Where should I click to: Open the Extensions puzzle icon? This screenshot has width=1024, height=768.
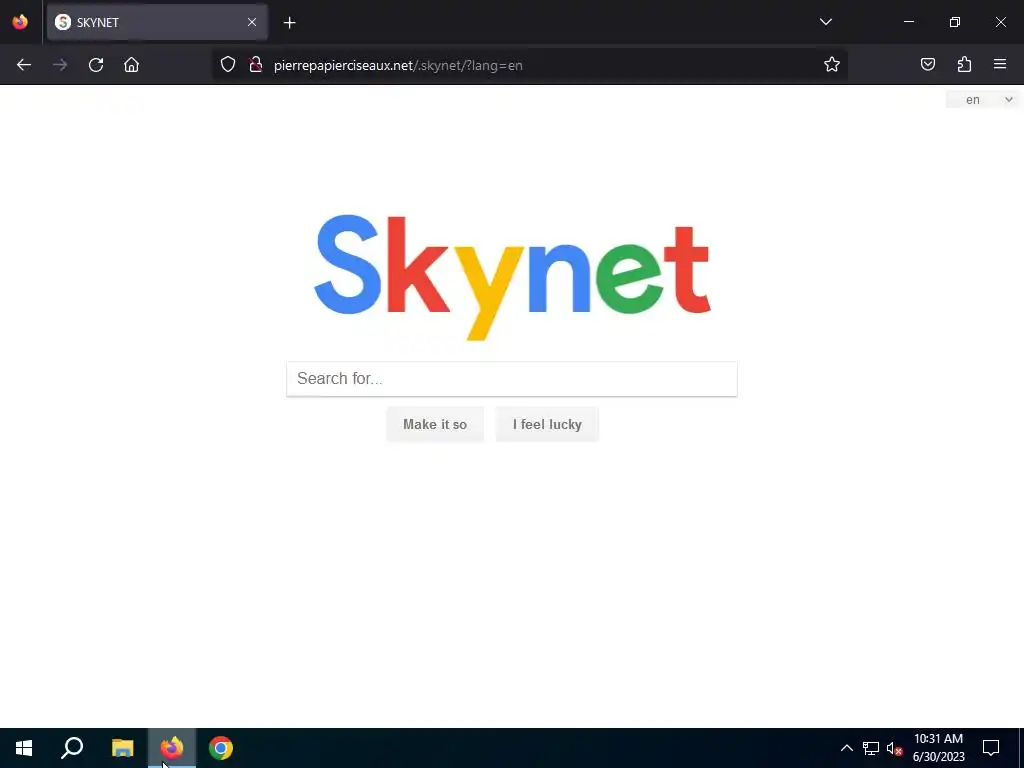click(964, 65)
